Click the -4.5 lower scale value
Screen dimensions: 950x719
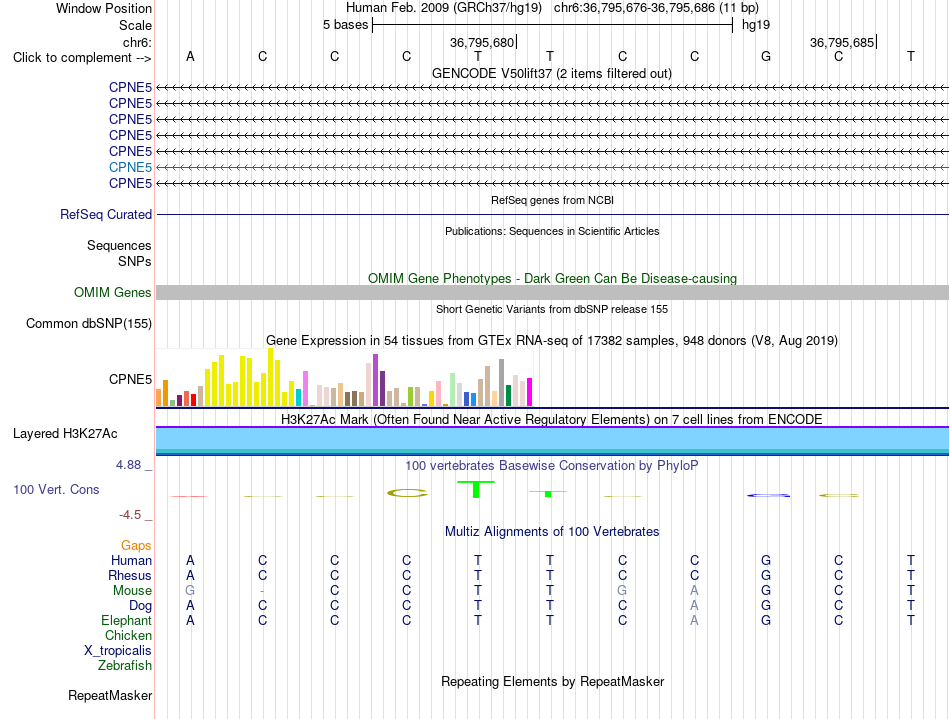130,515
